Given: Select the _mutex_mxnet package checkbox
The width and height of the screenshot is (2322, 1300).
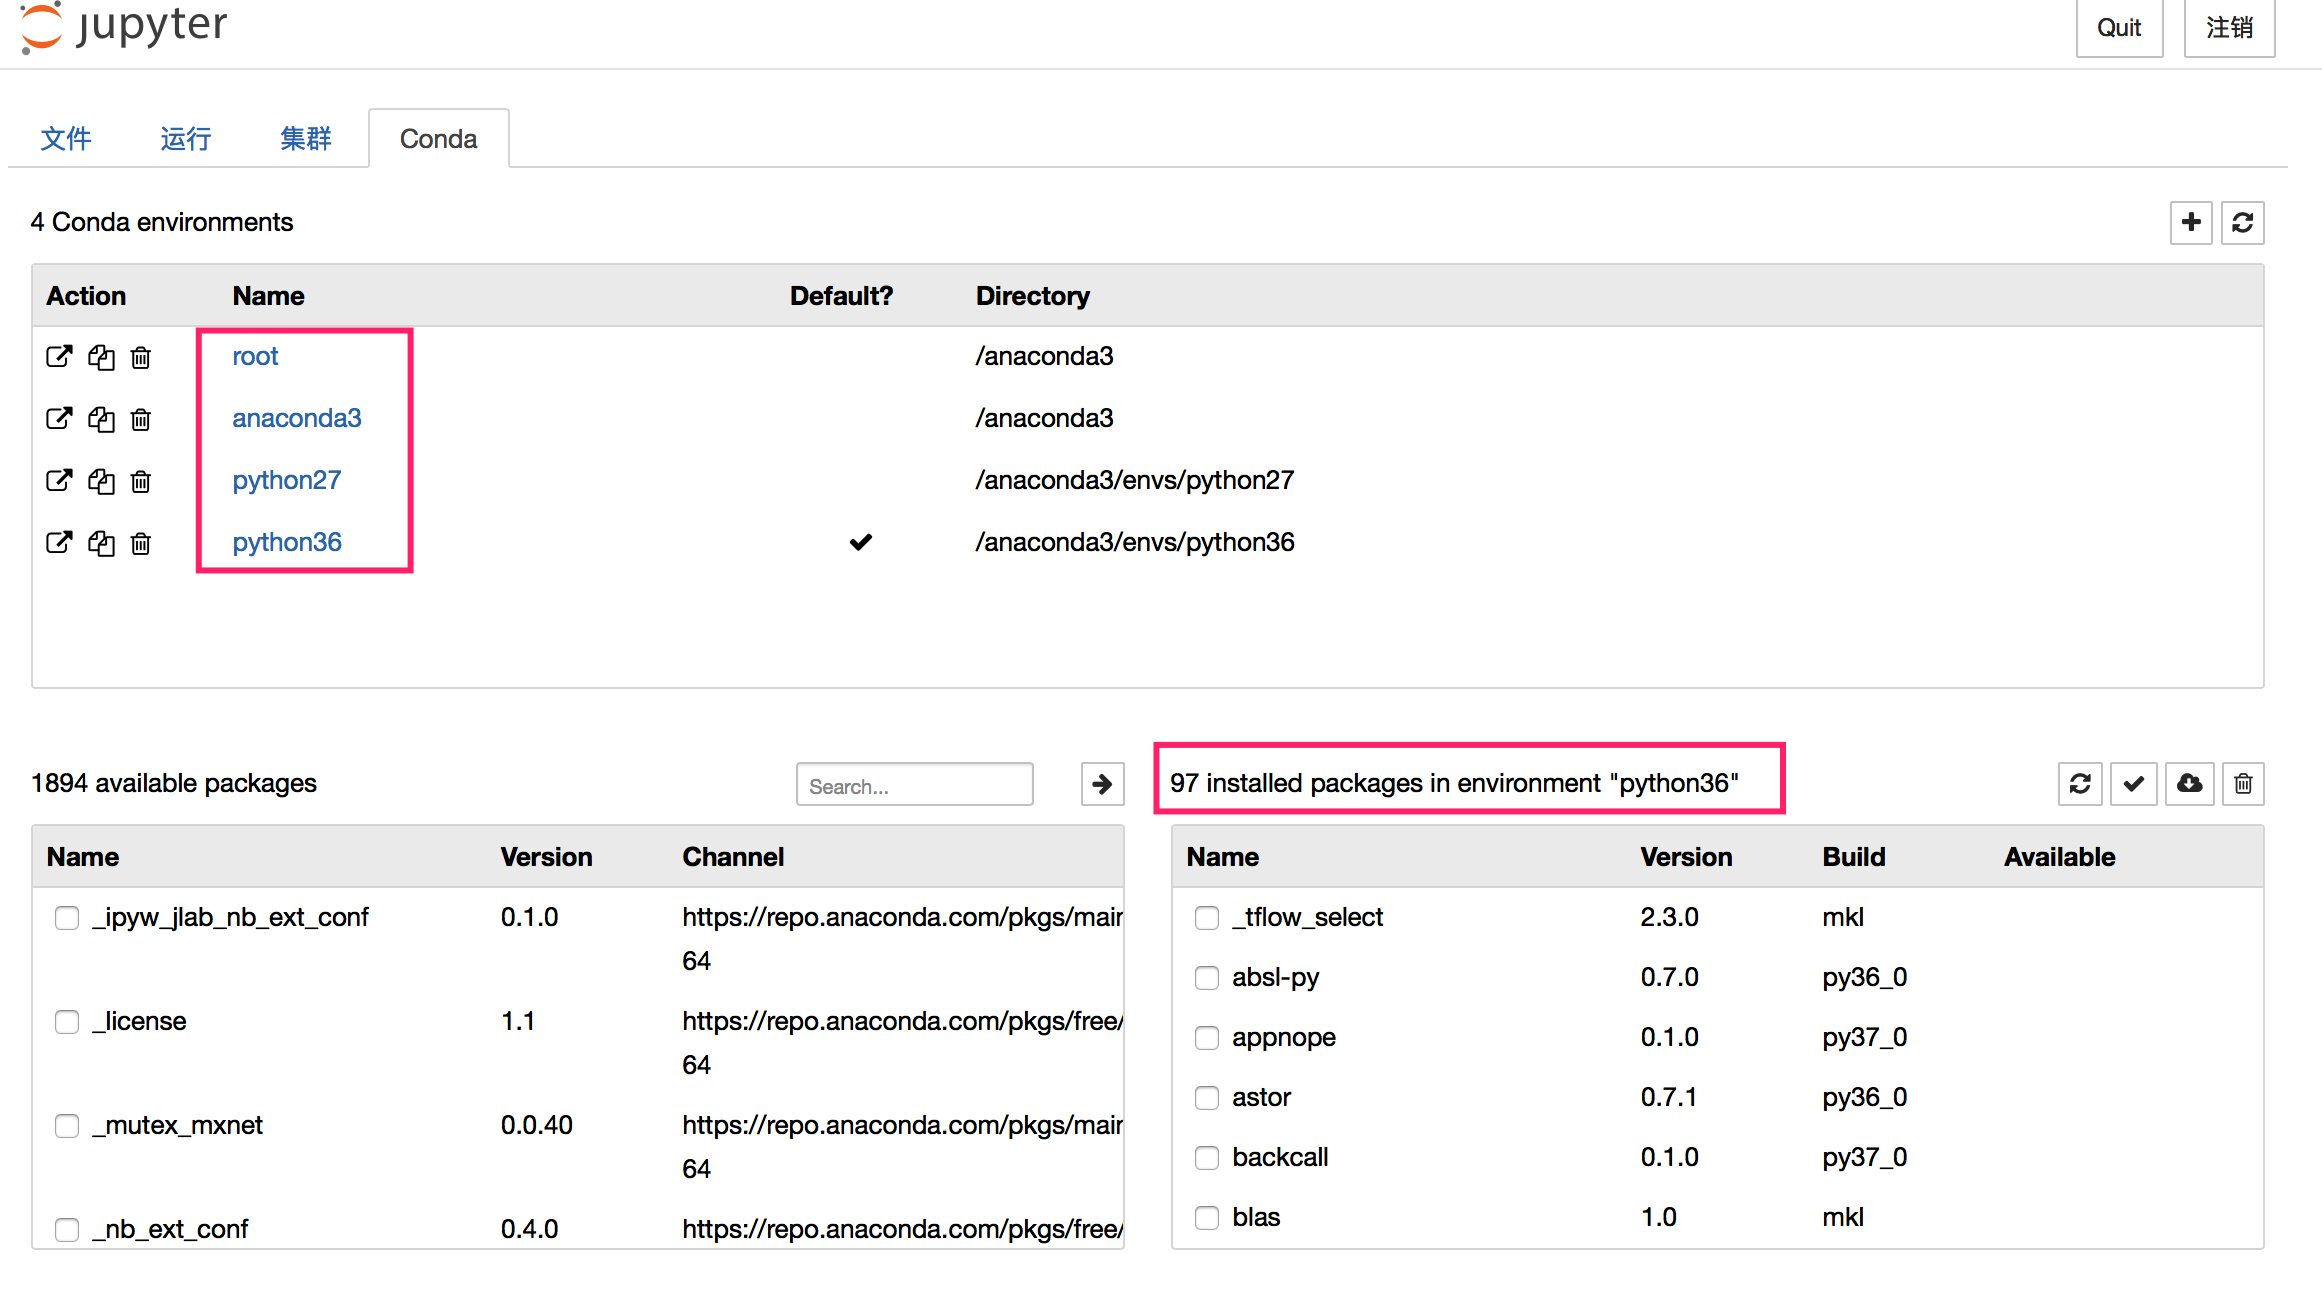Looking at the screenshot, I should click(x=67, y=1126).
